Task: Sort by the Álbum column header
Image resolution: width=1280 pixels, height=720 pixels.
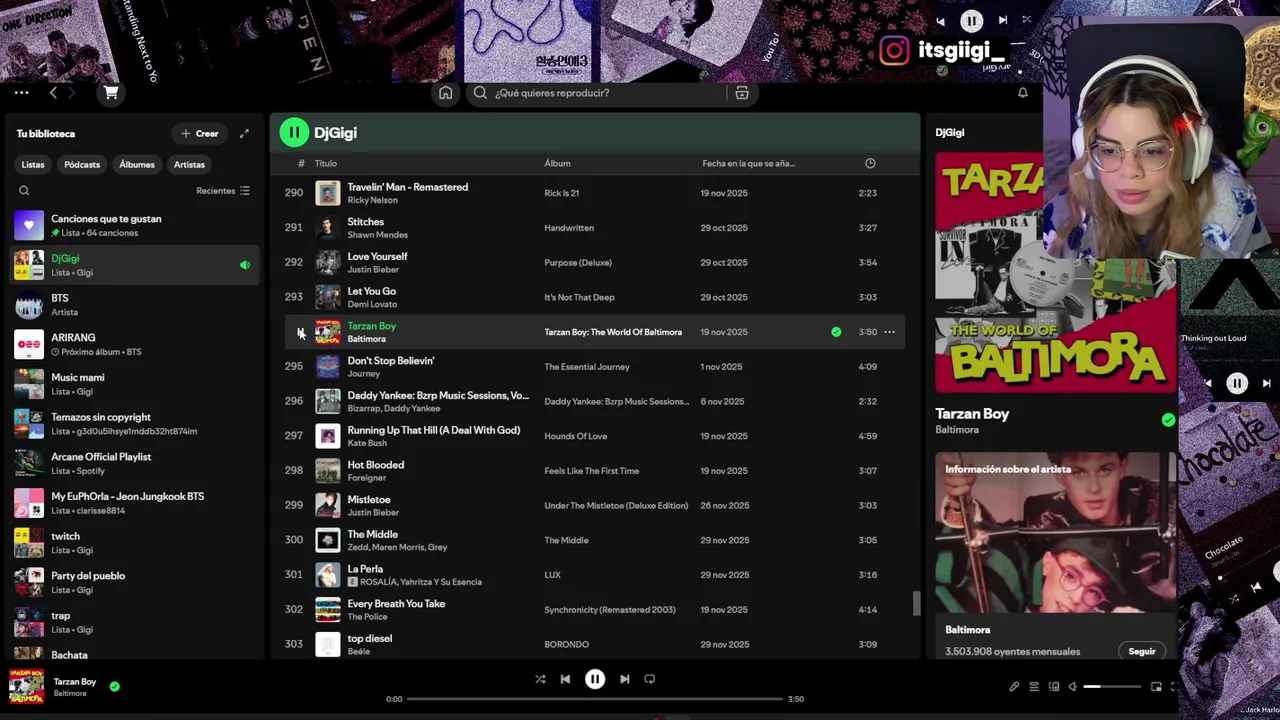Action: pyautogui.click(x=557, y=163)
